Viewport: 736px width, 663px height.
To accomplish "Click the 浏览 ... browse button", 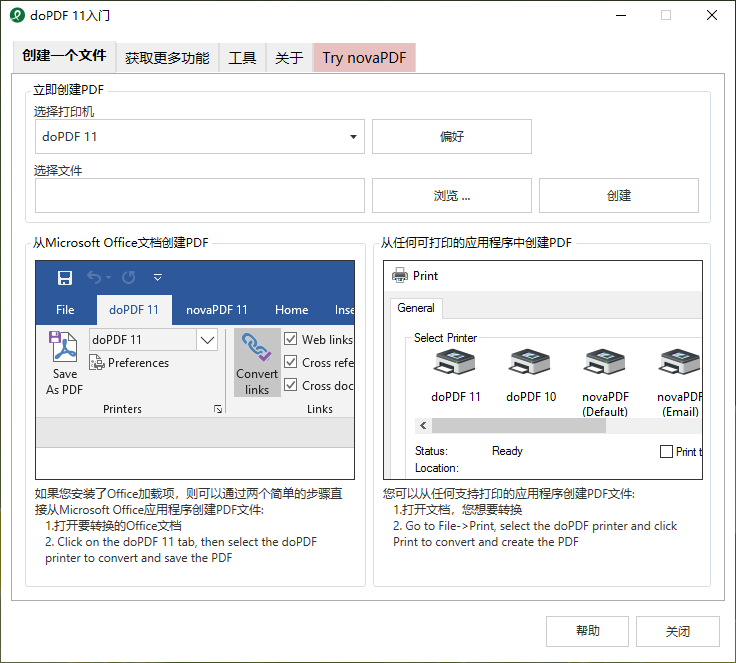I will [452, 195].
